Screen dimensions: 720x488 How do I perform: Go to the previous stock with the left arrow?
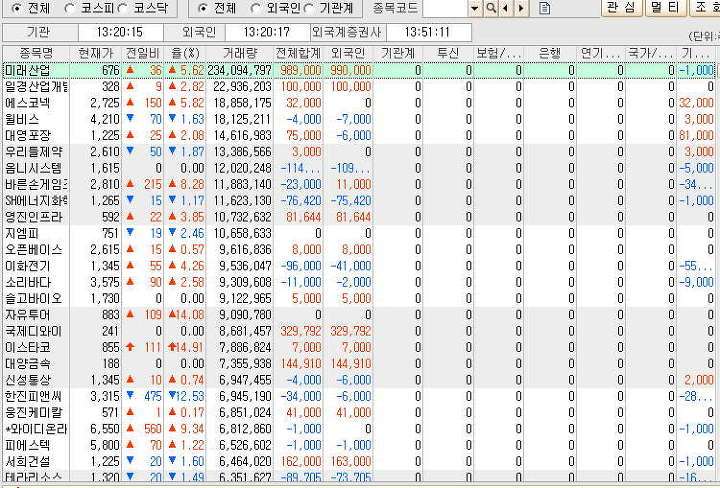pos(506,8)
